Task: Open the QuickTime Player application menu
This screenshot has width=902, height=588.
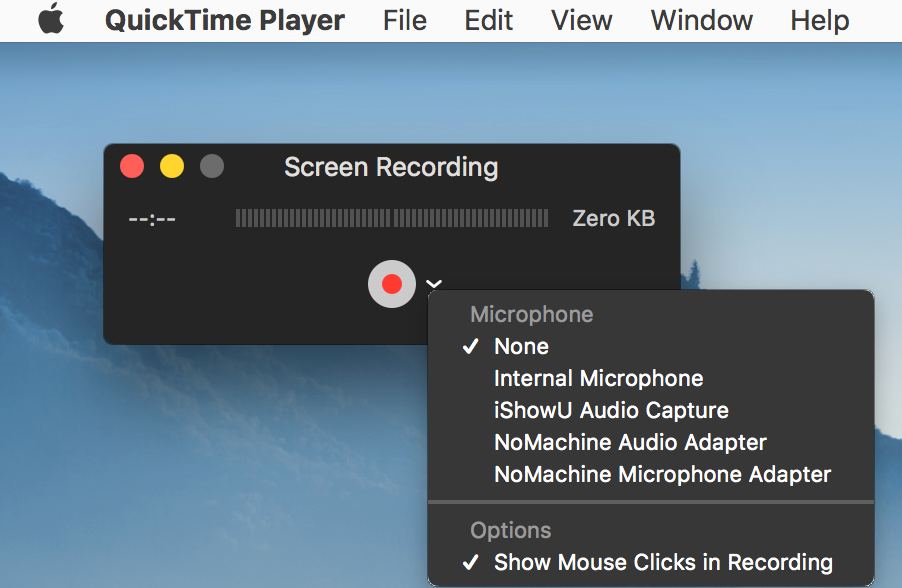Action: (224, 21)
